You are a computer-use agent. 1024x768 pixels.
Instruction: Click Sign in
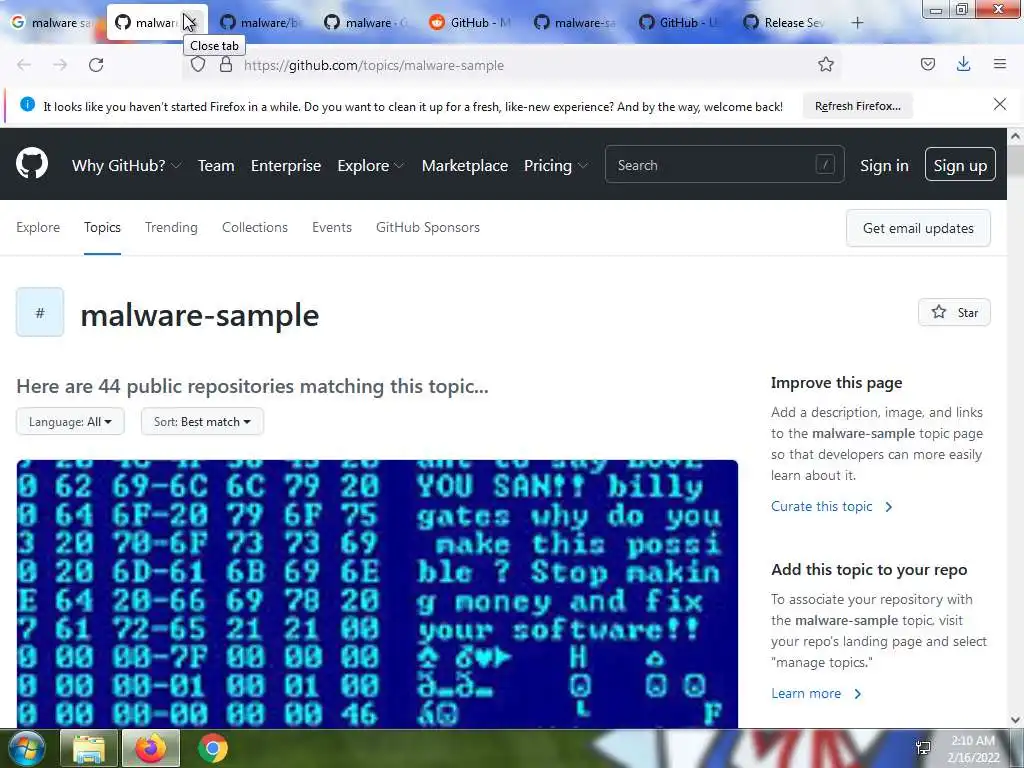click(884, 166)
